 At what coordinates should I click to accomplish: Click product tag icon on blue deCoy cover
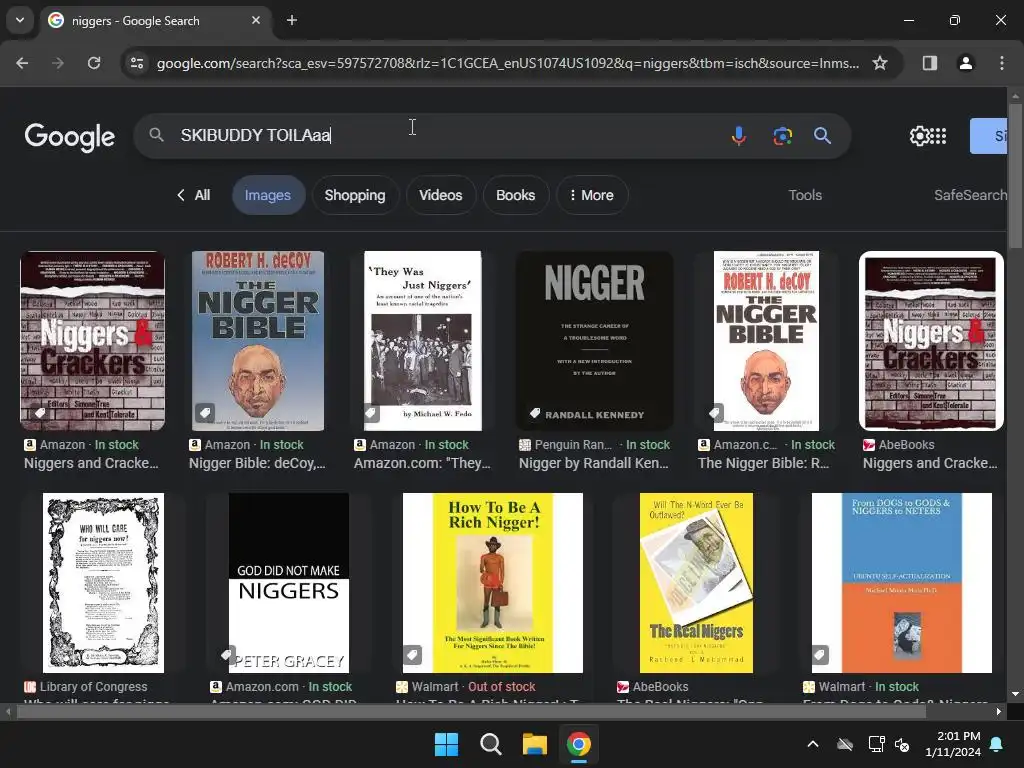[x=204, y=413]
